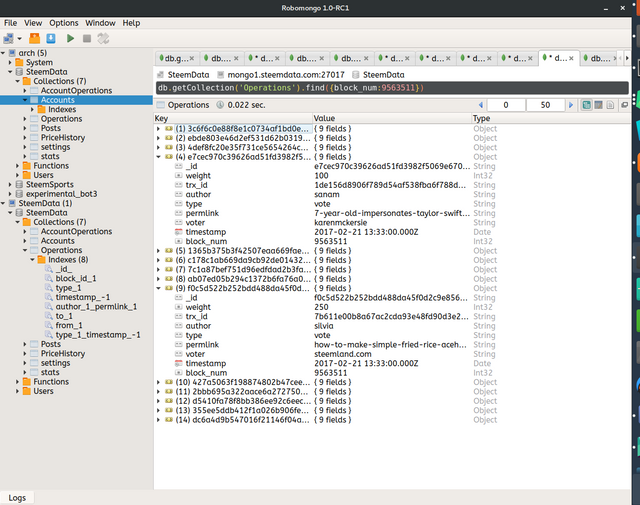Click the Key column header
Image resolution: width=640 pixels, height=505 pixels.
(x=233, y=118)
